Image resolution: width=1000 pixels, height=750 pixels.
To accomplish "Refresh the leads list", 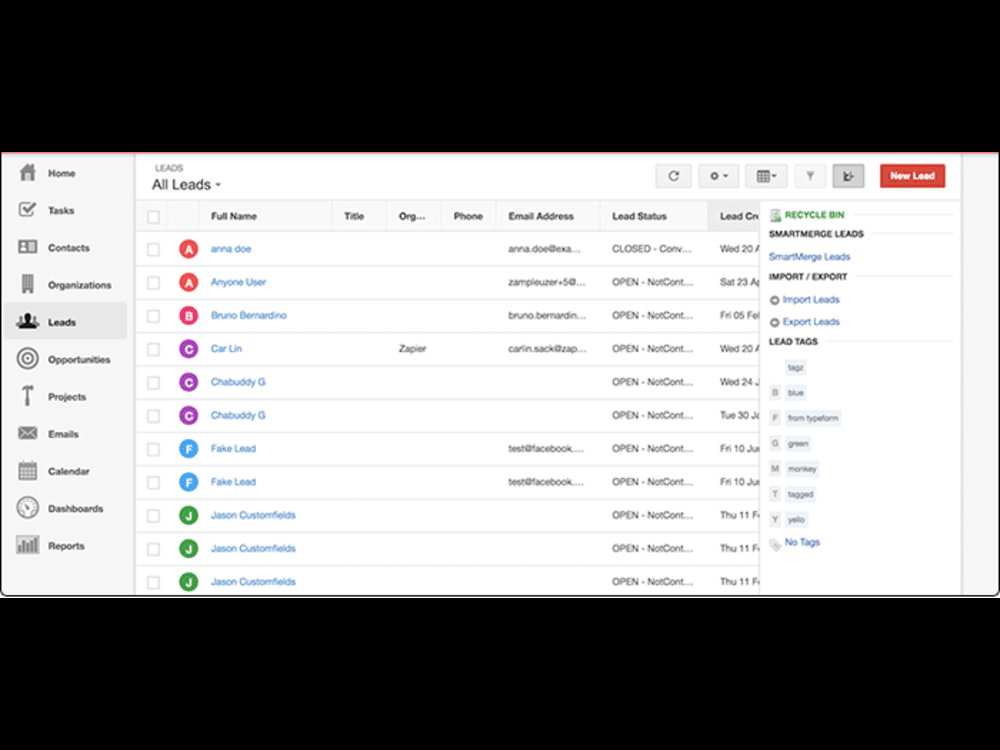I will (673, 175).
